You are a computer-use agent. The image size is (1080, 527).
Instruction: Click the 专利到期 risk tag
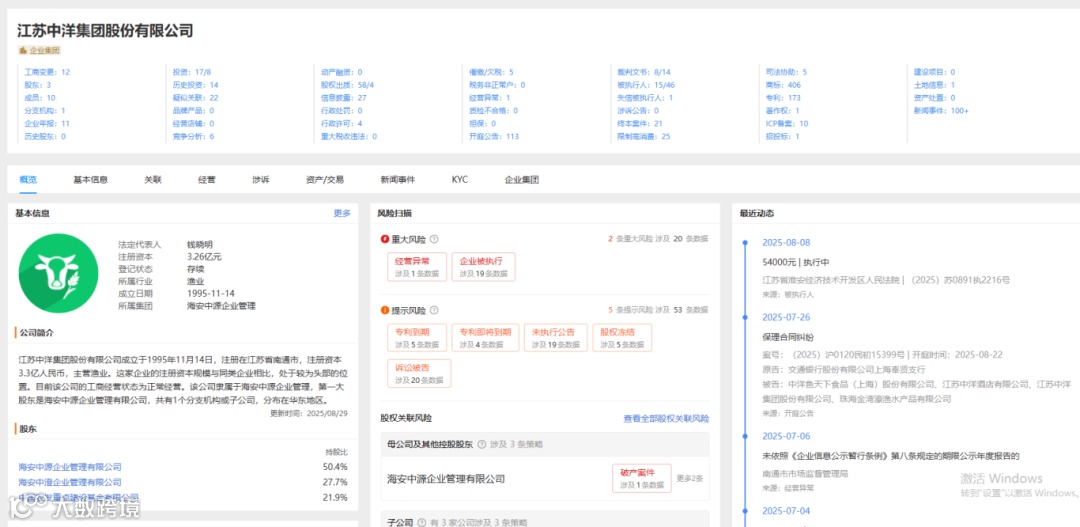pos(417,338)
